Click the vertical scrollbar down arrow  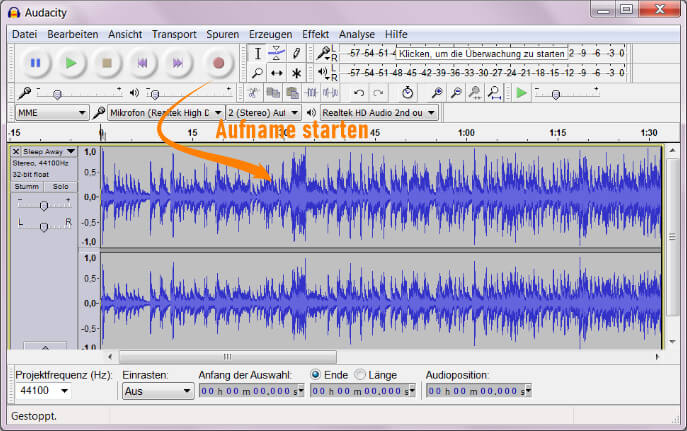673,341
